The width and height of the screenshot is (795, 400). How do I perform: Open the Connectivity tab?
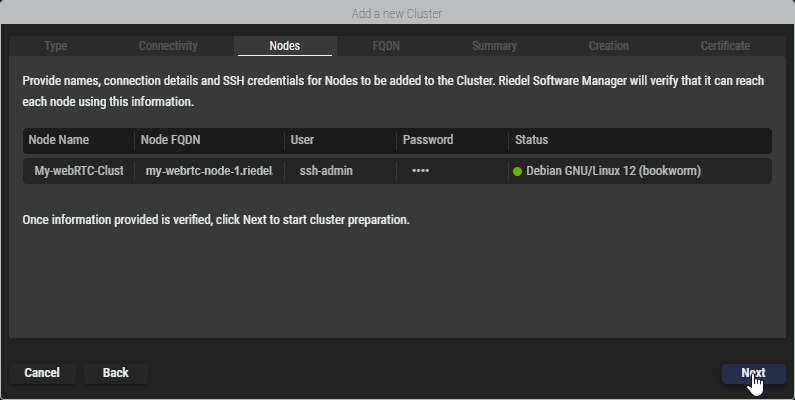(x=168, y=46)
